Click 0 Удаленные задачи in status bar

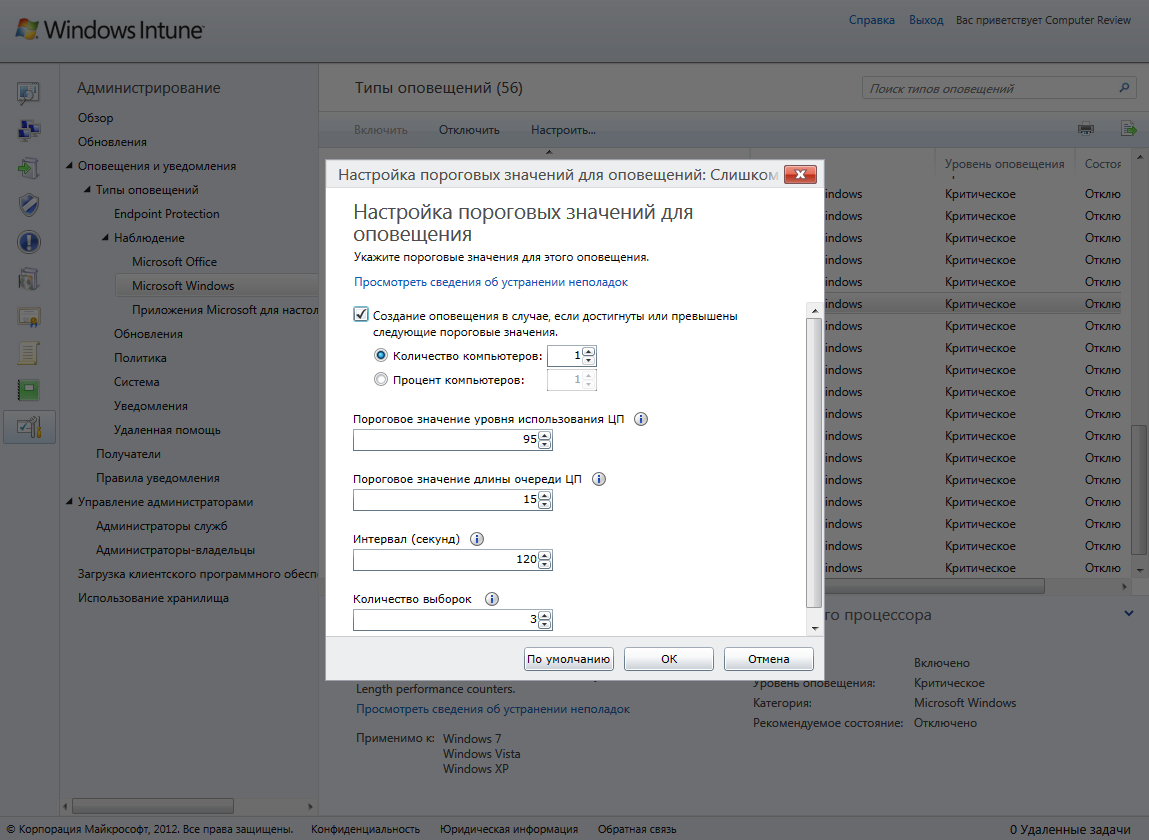click(x=1070, y=829)
